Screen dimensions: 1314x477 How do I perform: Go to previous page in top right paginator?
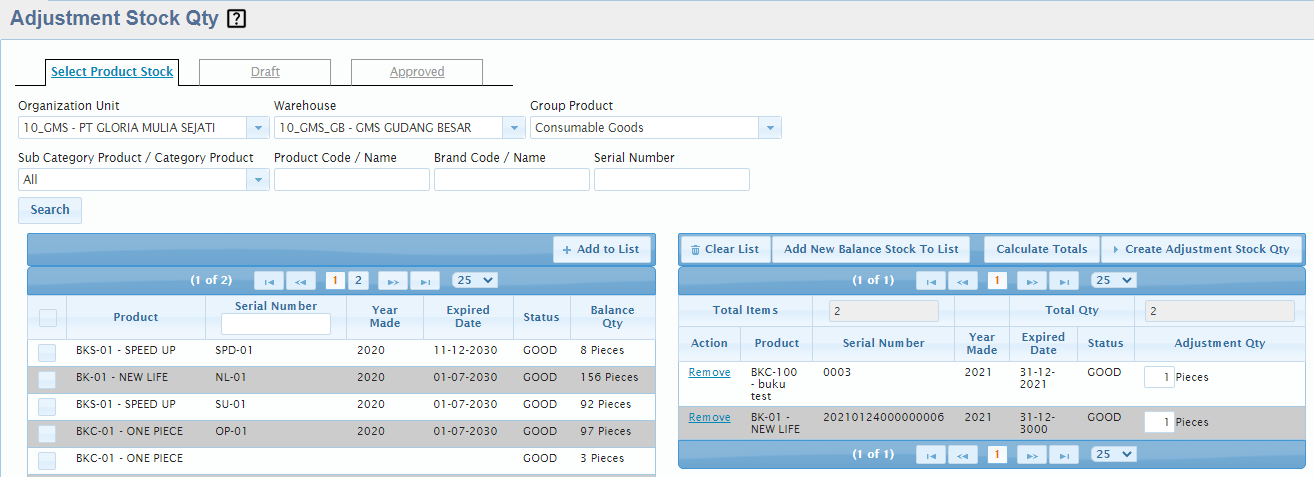pyautogui.click(x=962, y=281)
